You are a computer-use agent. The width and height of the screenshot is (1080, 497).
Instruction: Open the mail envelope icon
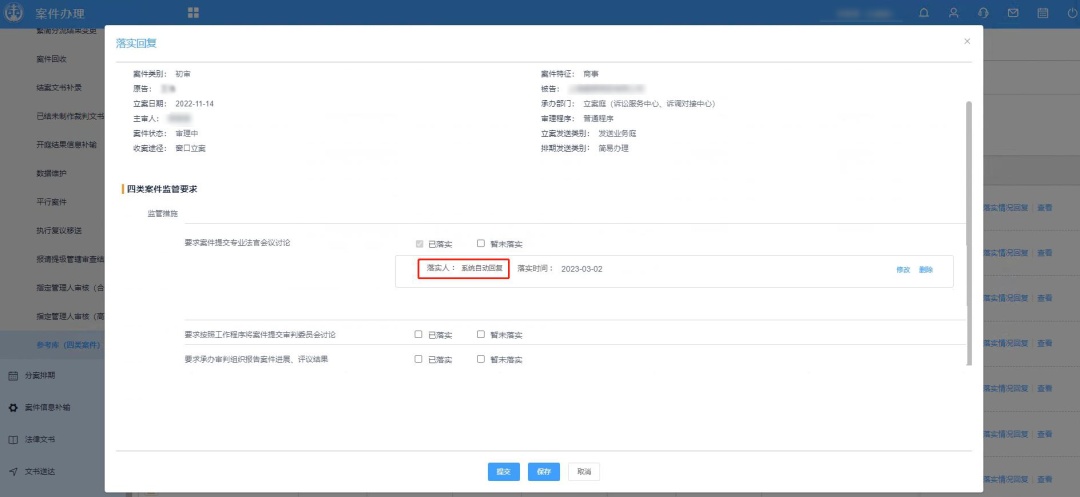[1013, 13]
